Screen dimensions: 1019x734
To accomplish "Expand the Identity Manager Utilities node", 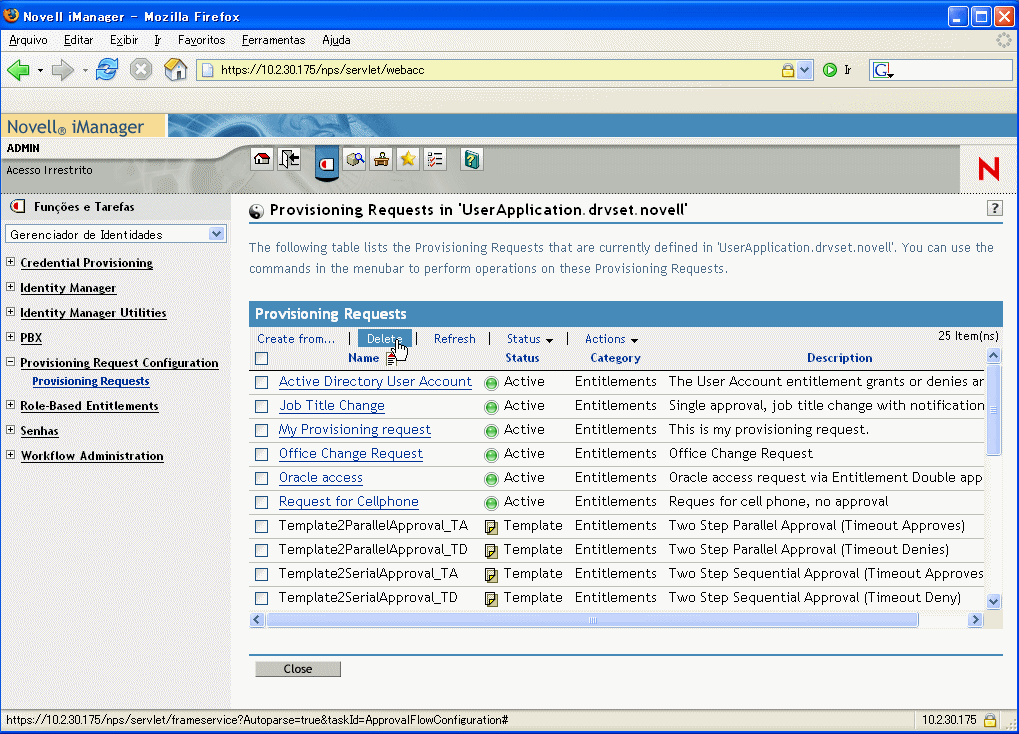I will 10,311.
